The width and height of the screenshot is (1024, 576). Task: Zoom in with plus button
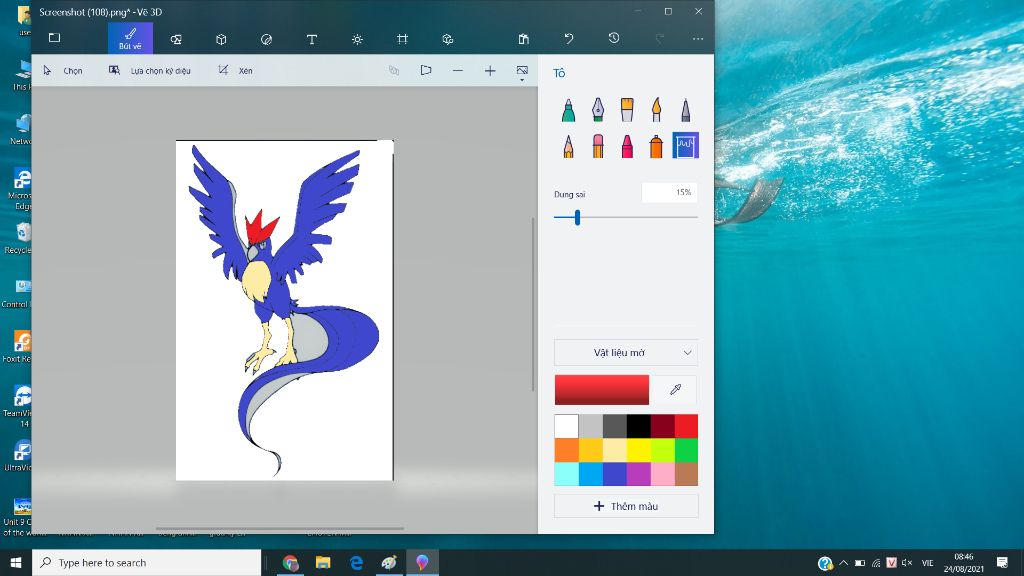[x=490, y=71]
